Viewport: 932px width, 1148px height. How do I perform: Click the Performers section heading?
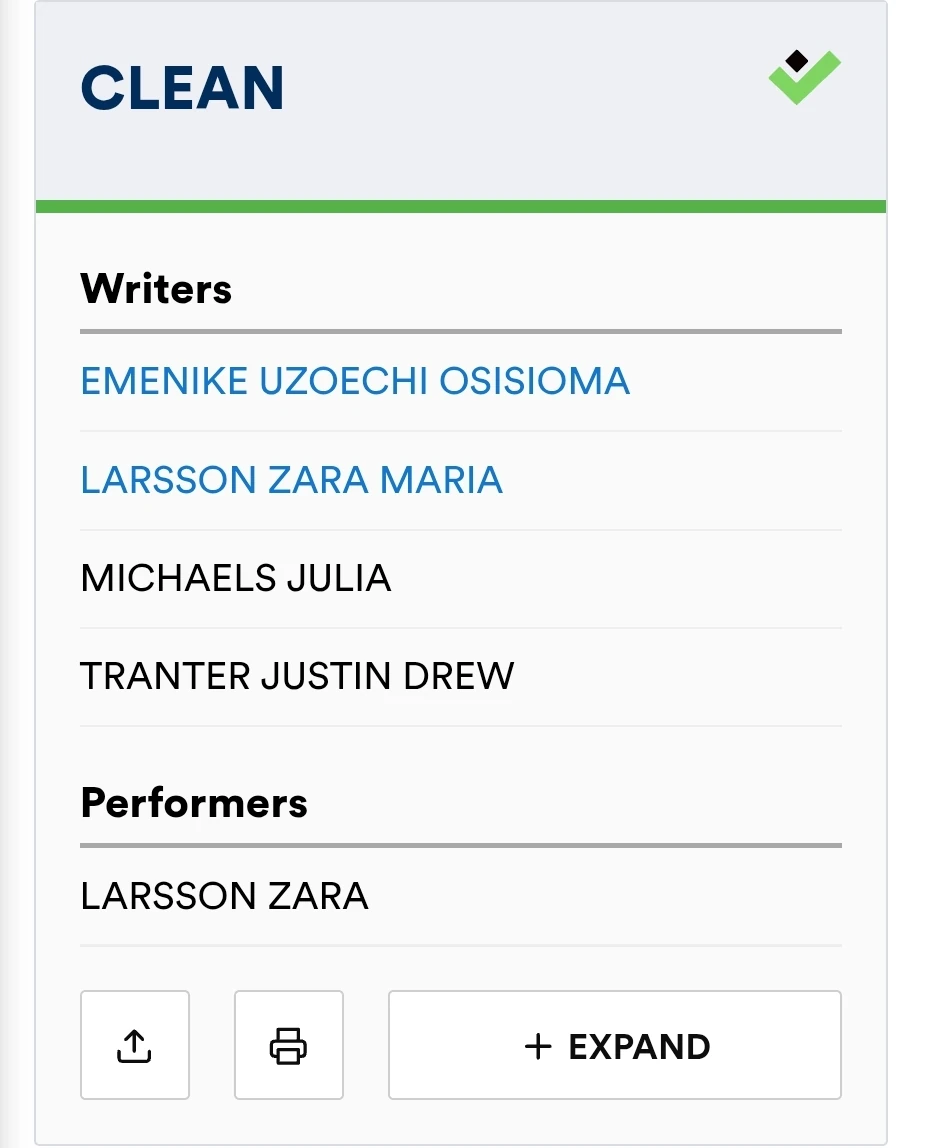coord(194,803)
